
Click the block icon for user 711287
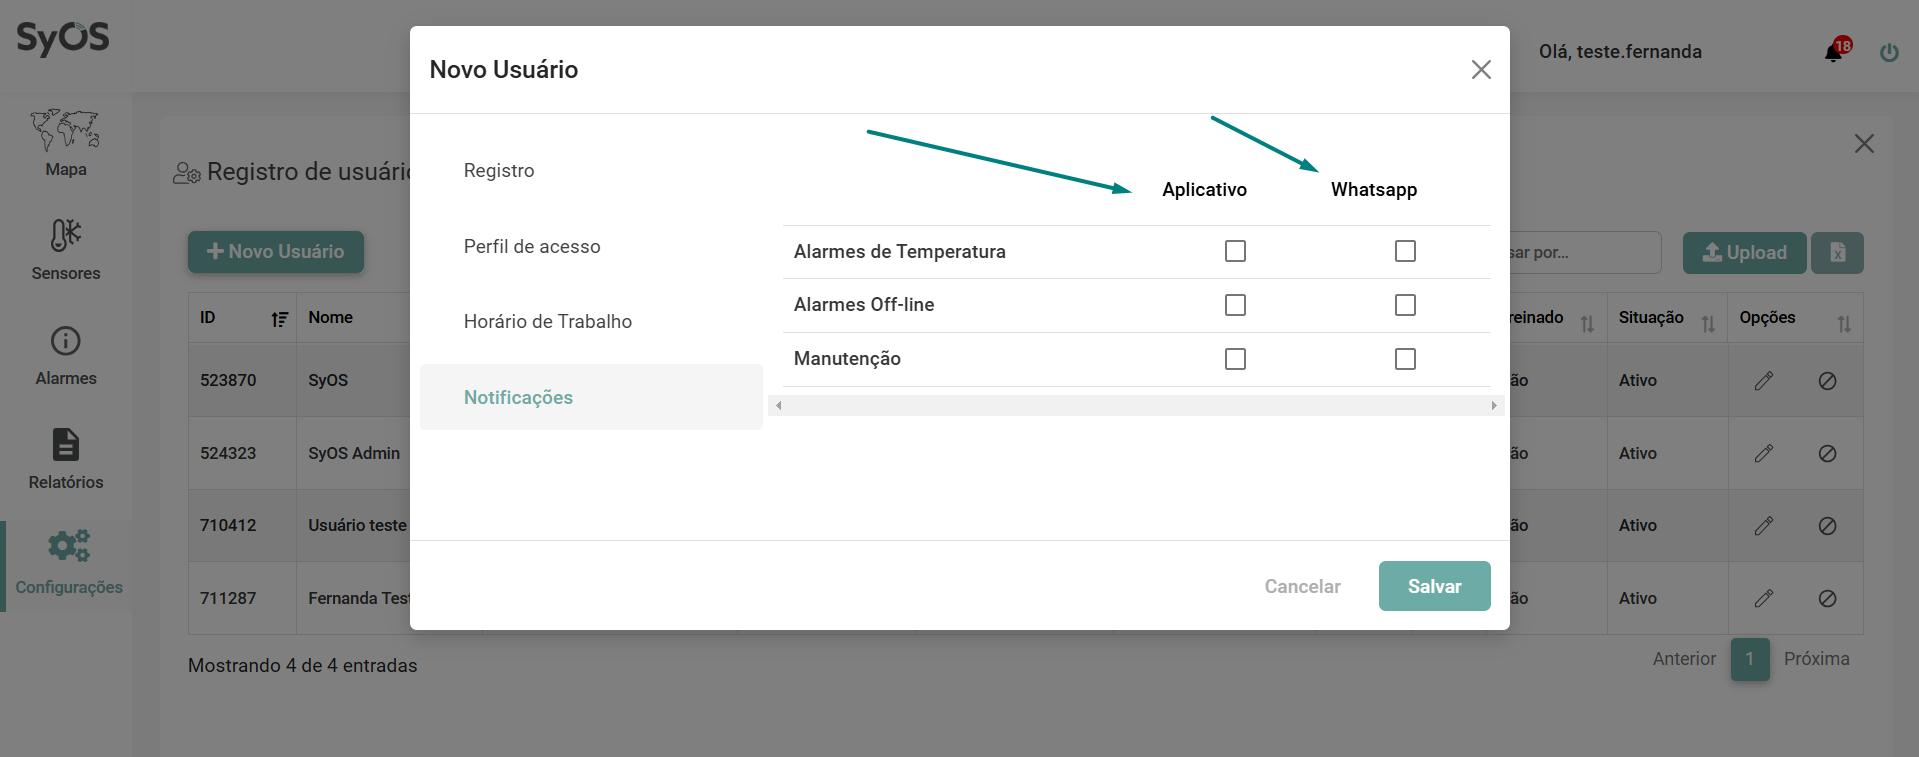1827,599
